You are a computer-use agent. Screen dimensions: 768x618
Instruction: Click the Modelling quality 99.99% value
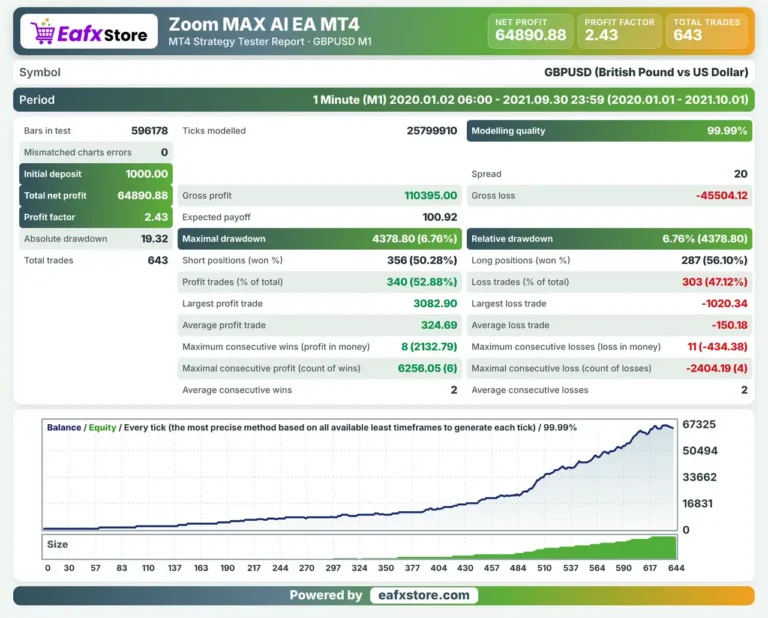tap(727, 131)
